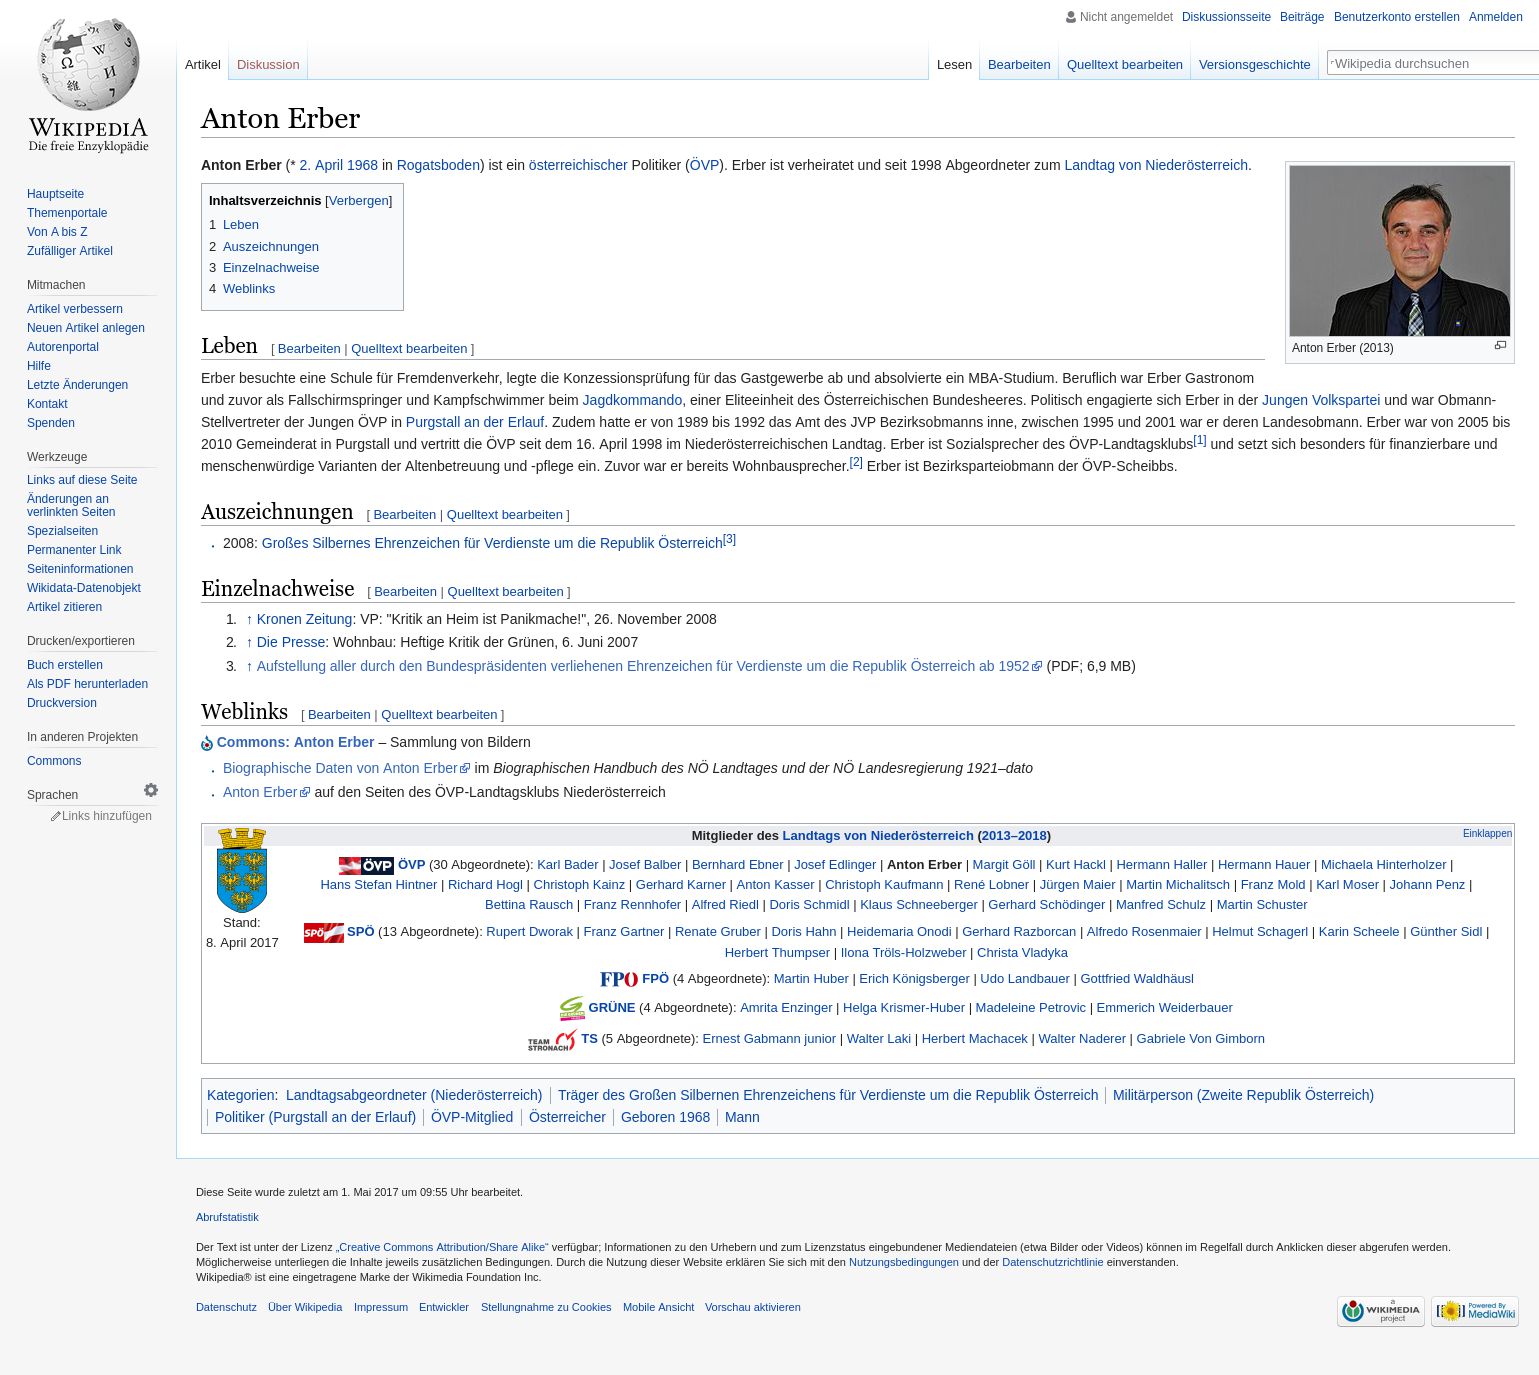The height and width of the screenshot is (1375, 1539).
Task: Open Hauptseite in the sidebar
Action: [x=55, y=194]
